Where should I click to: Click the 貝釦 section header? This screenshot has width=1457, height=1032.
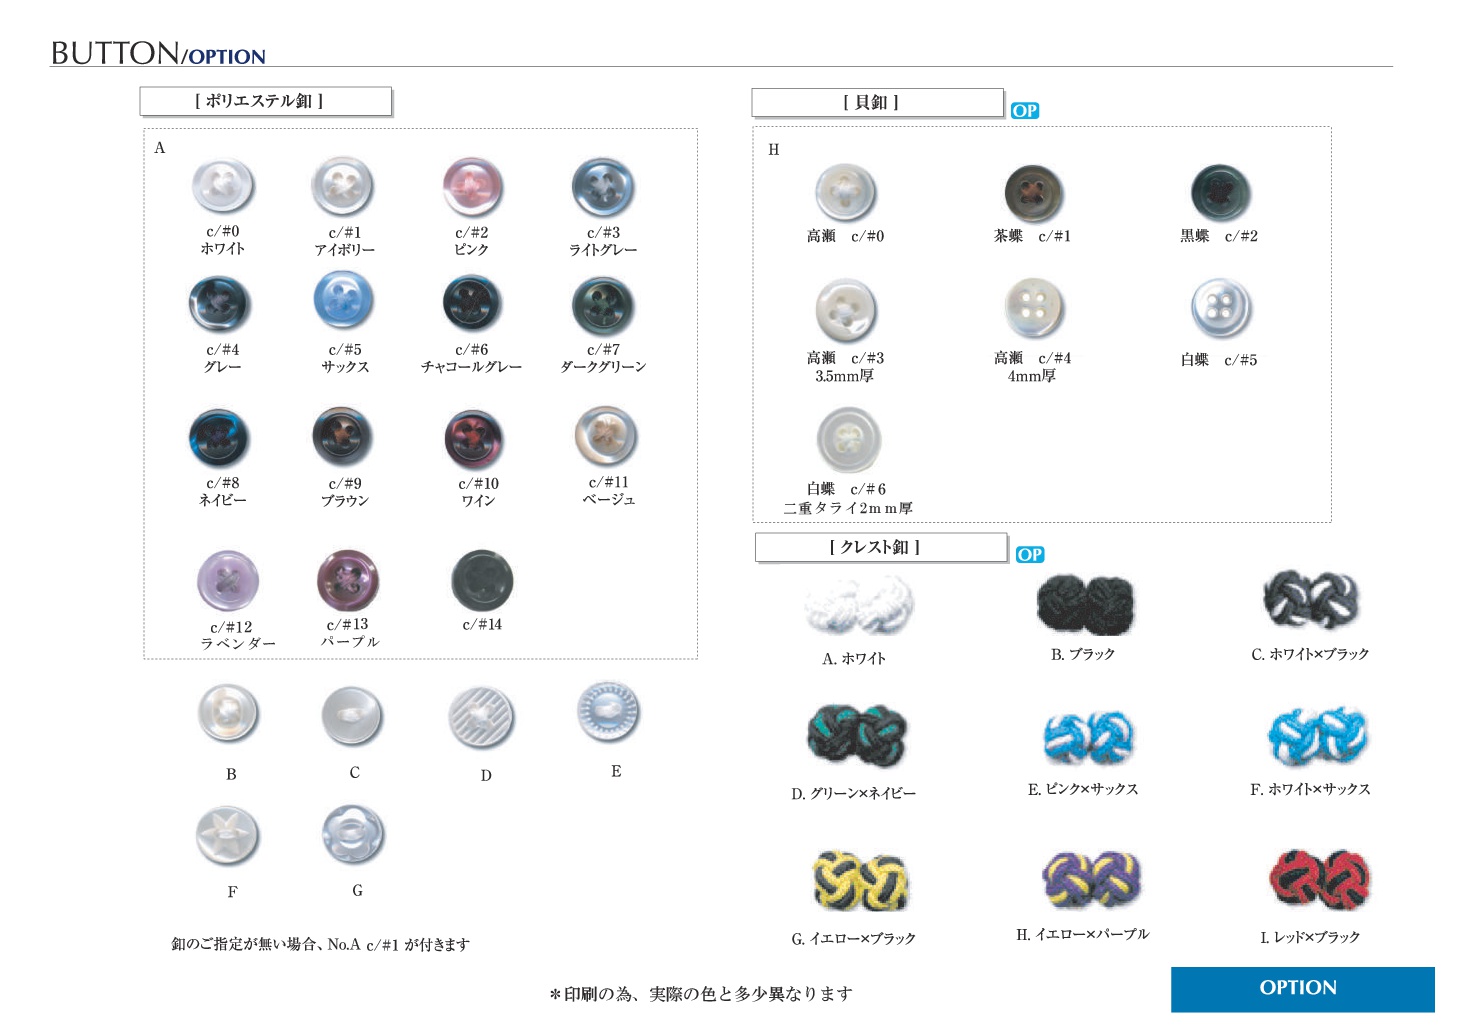[877, 103]
